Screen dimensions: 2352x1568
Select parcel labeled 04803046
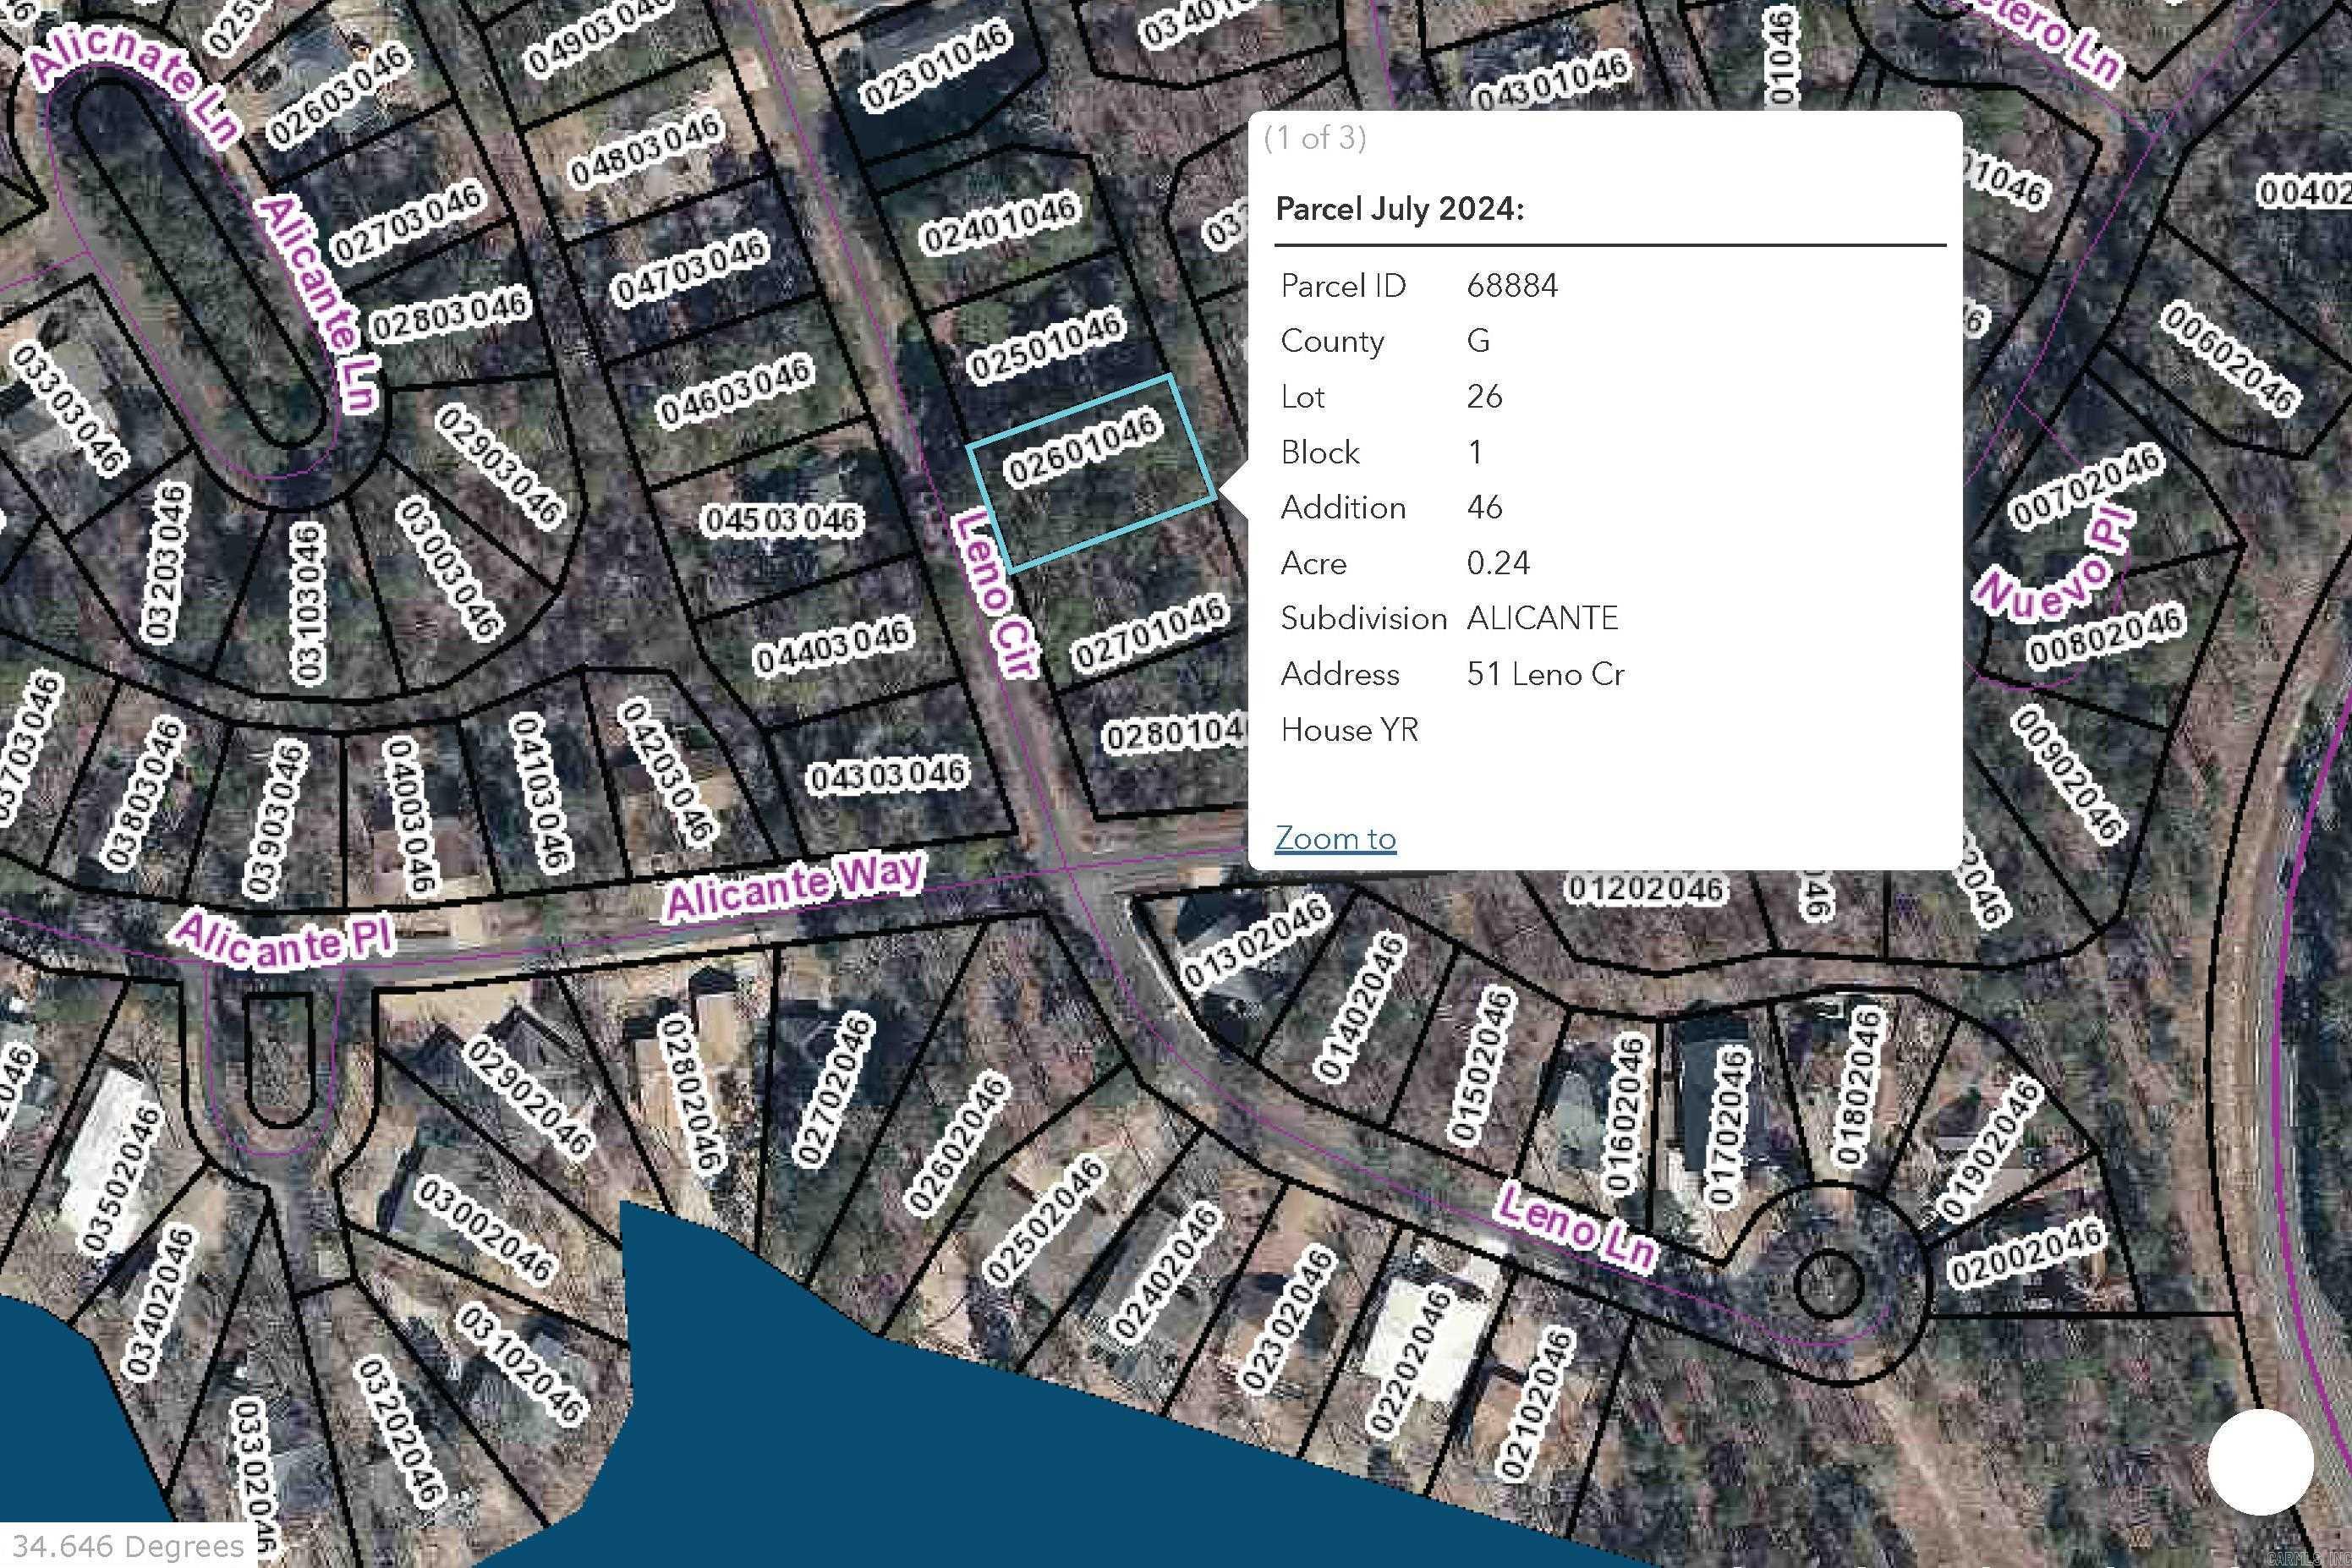(x=647, y=149)
